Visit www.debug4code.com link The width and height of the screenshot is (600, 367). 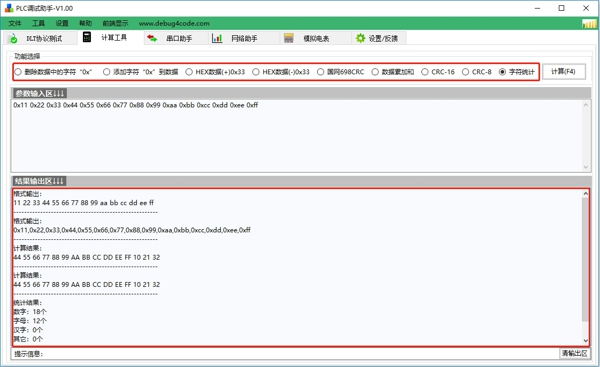(x=174, y=23)
